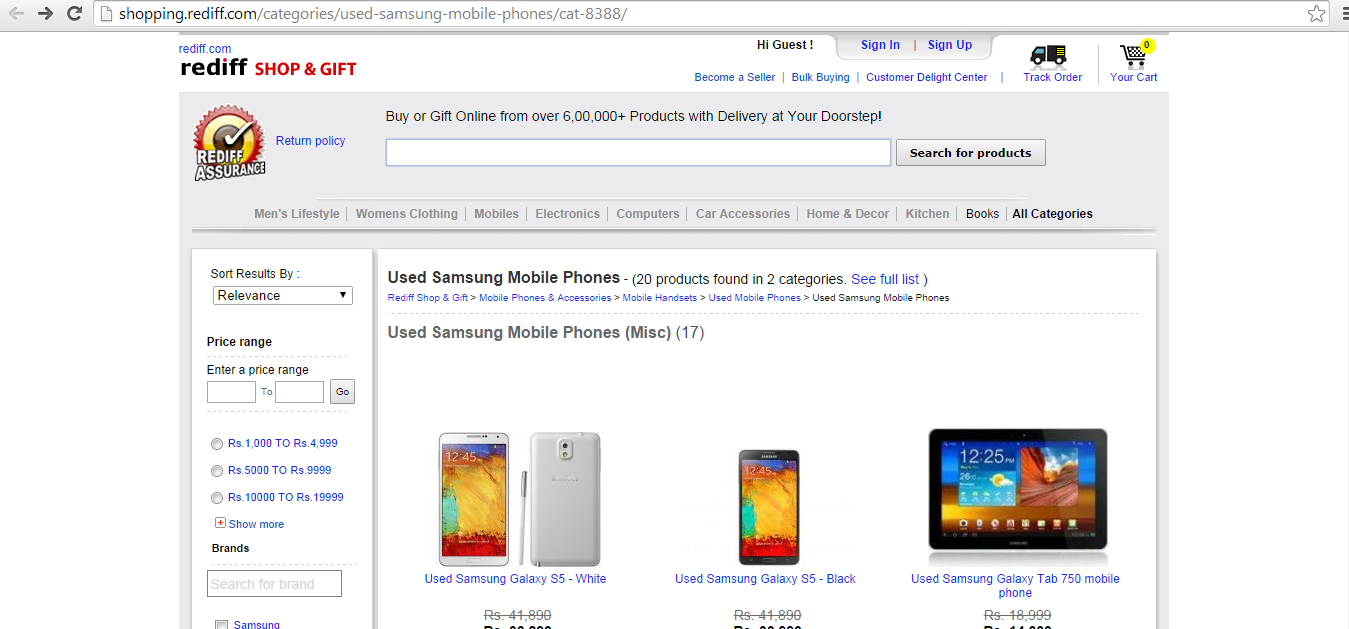
Task: Expand the red plus icon beside Show more
Action: pos(220,523)
